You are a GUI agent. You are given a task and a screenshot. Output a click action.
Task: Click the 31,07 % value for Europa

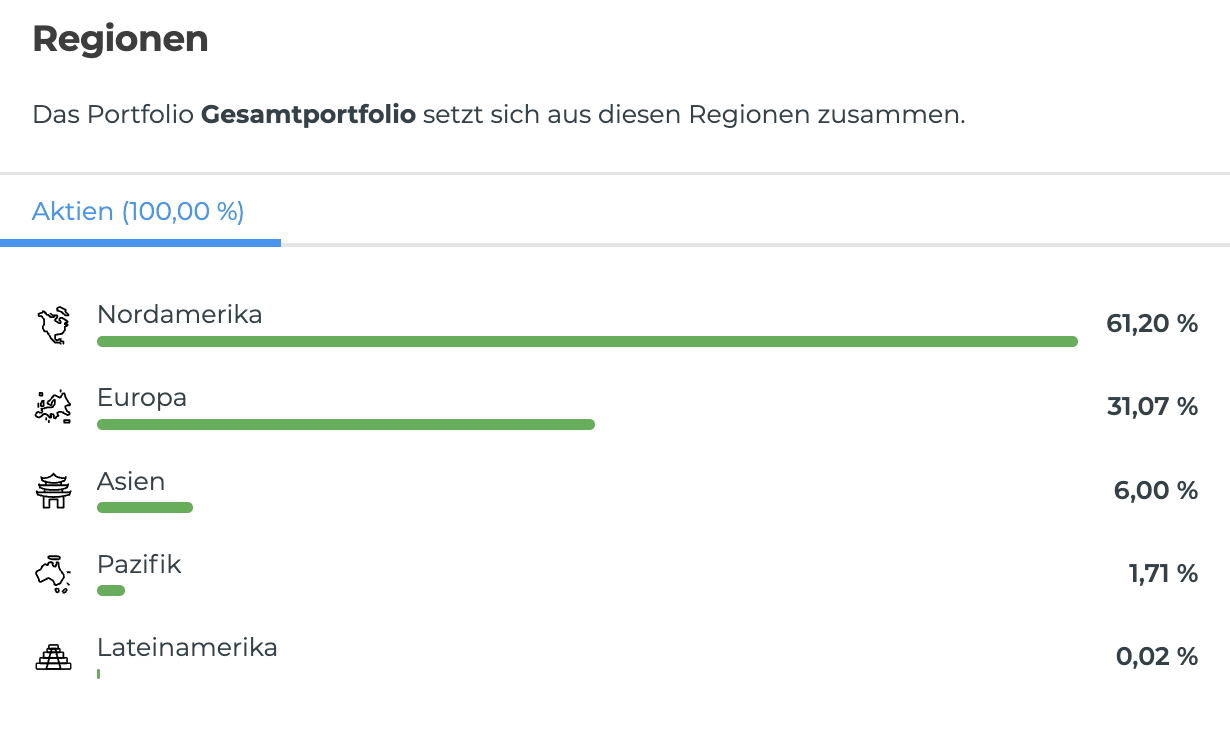click(1152, 407)
